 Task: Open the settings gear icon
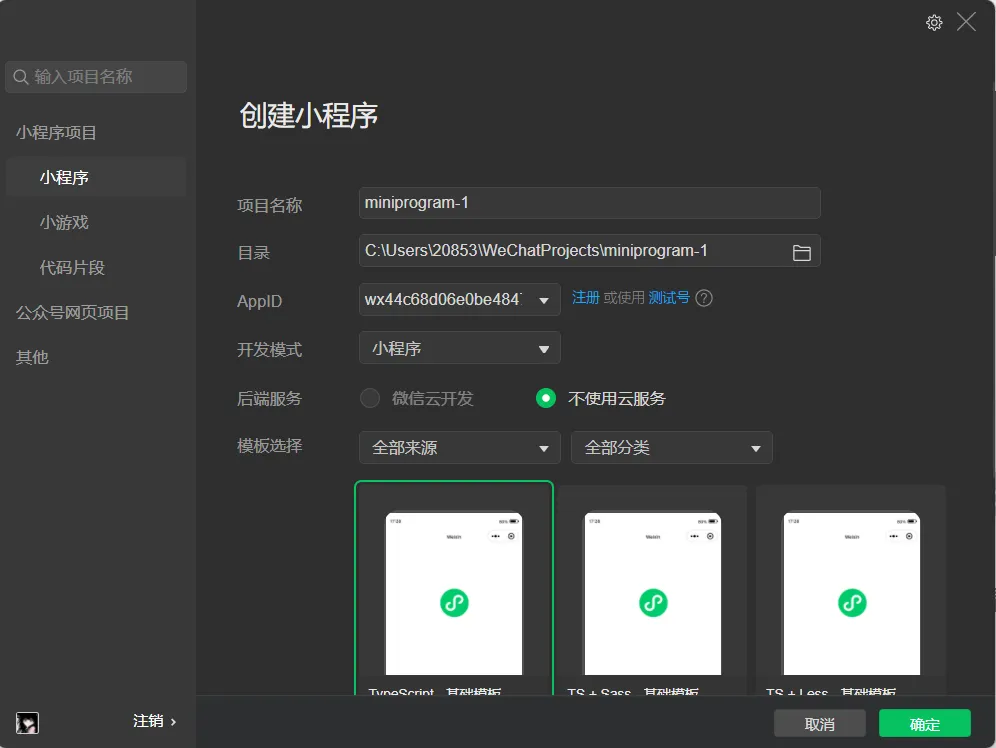(934, 23)
